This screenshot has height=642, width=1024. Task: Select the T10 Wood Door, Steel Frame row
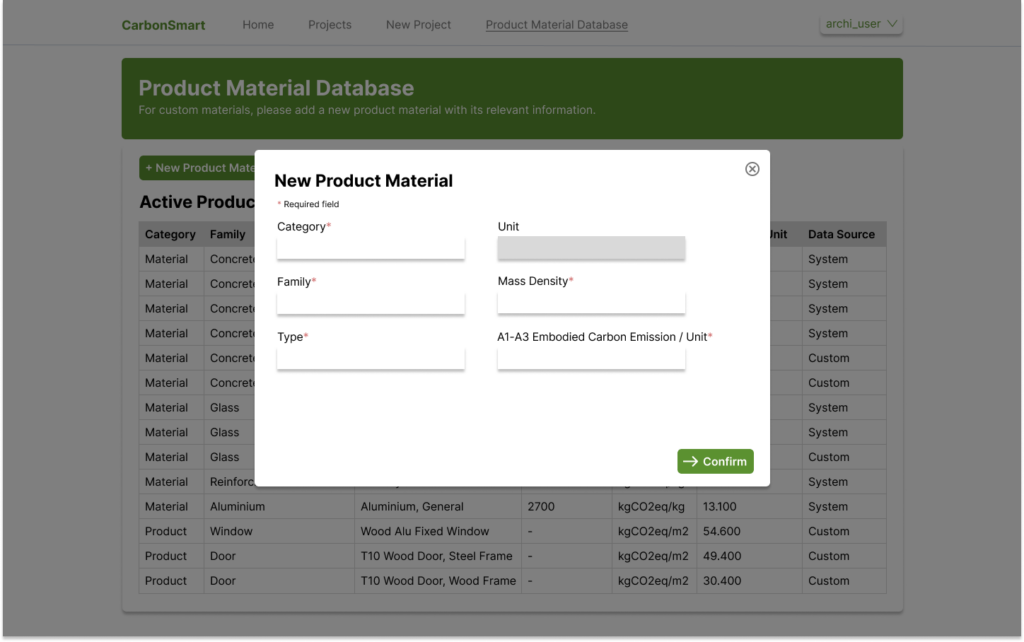click(436, 556)
